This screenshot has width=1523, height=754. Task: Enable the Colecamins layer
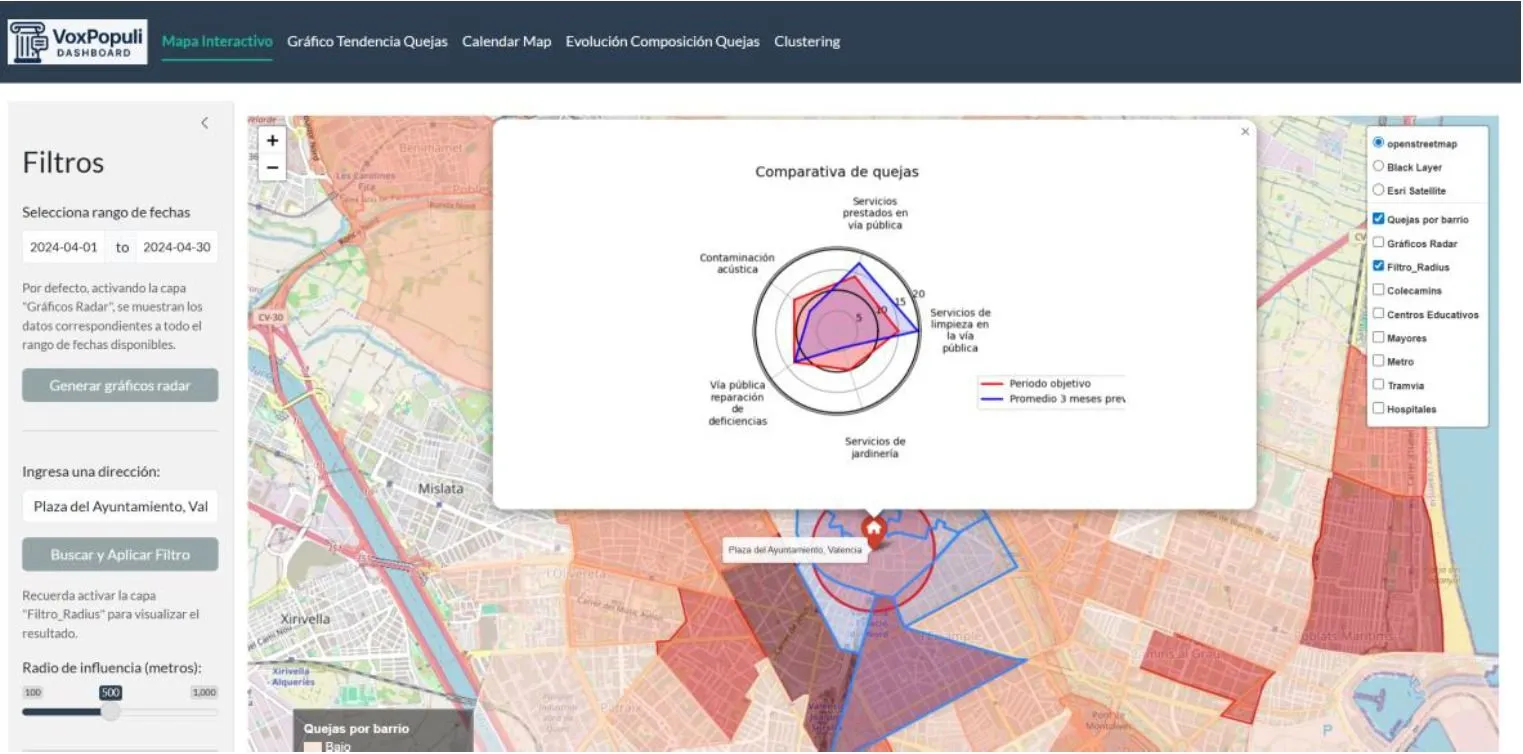pos(1379,290)
